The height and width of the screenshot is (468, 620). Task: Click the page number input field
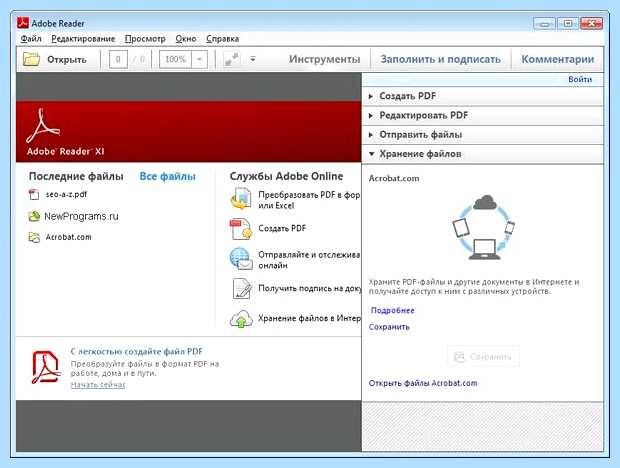tap(118, 59)
